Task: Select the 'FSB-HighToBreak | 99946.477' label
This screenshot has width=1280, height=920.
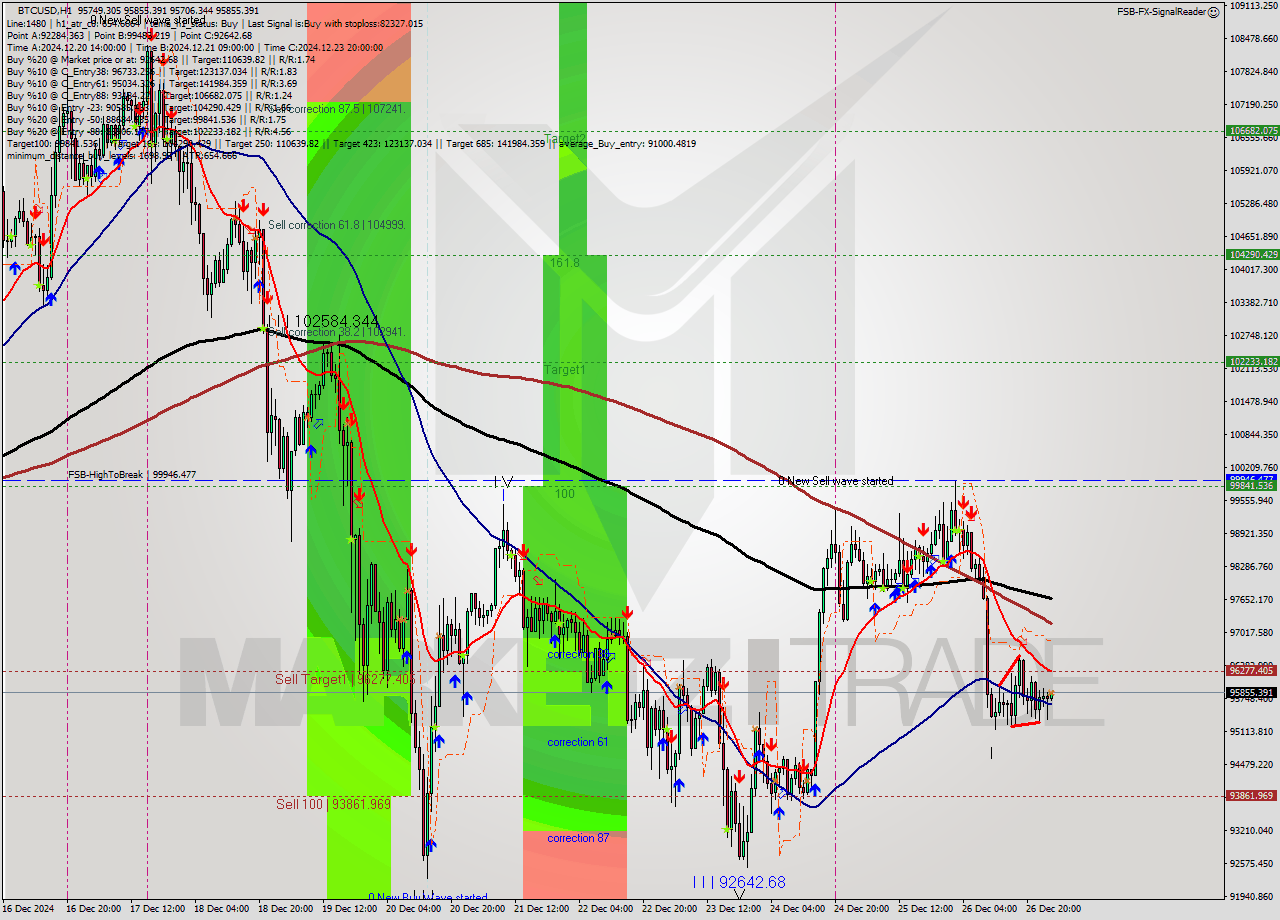Action: point(132,474)
